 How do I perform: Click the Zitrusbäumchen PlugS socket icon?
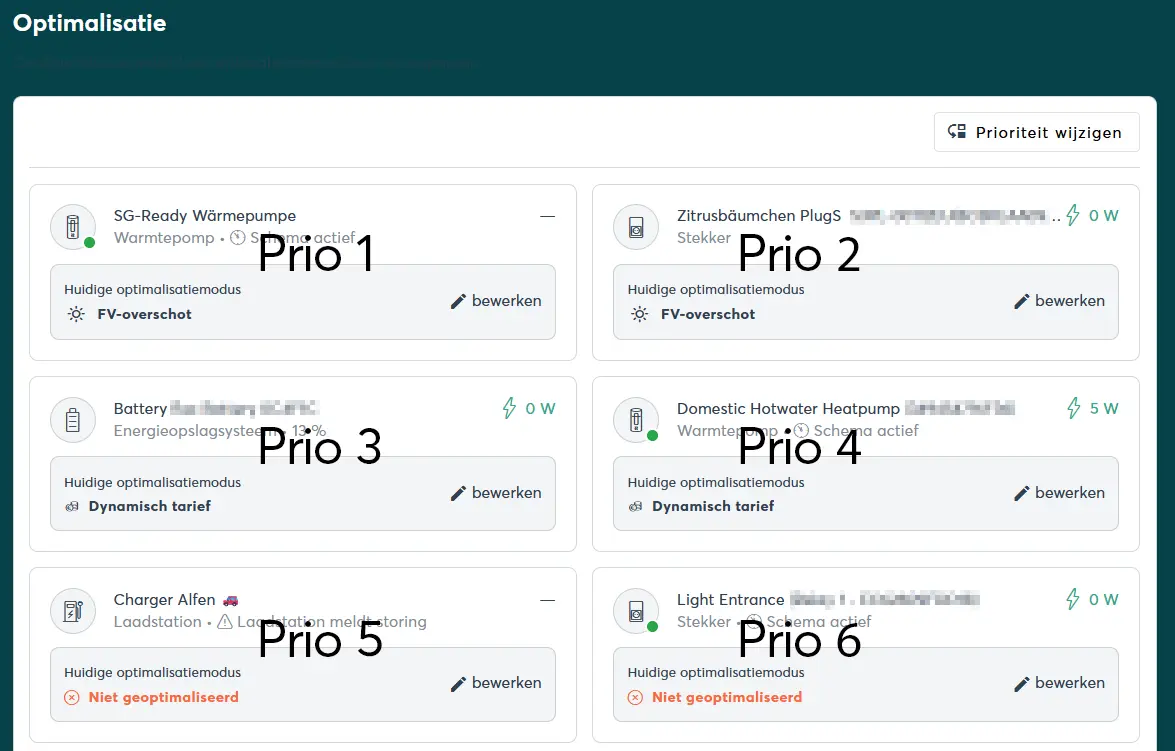[x=636, y=227]
